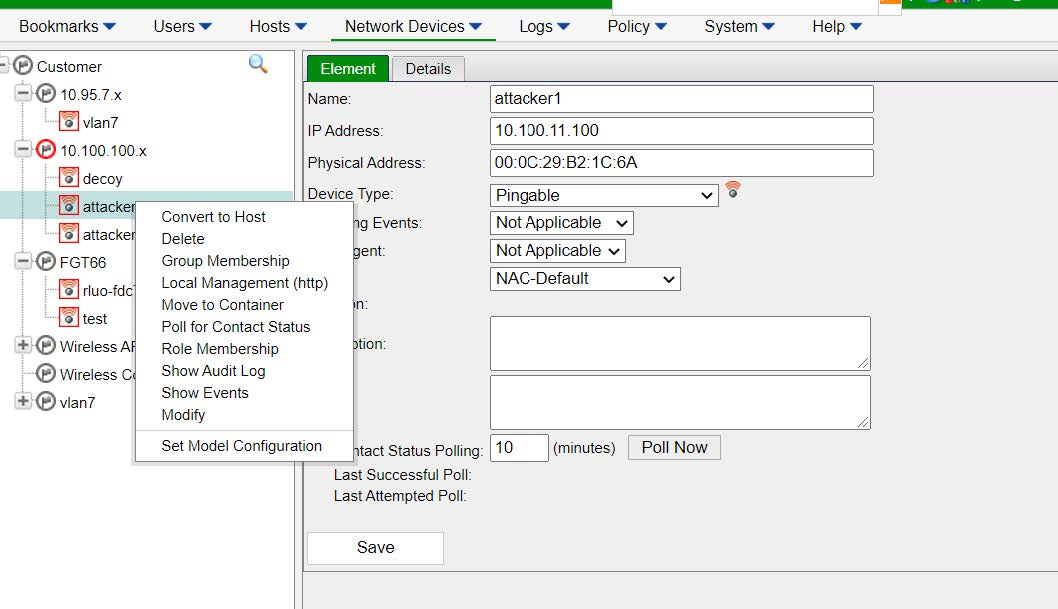The width and height of the screenshot is (1058, 609).
Task: Select the rluo-fdc device icon
Action: pyautogui.click(x=69, y=290)
